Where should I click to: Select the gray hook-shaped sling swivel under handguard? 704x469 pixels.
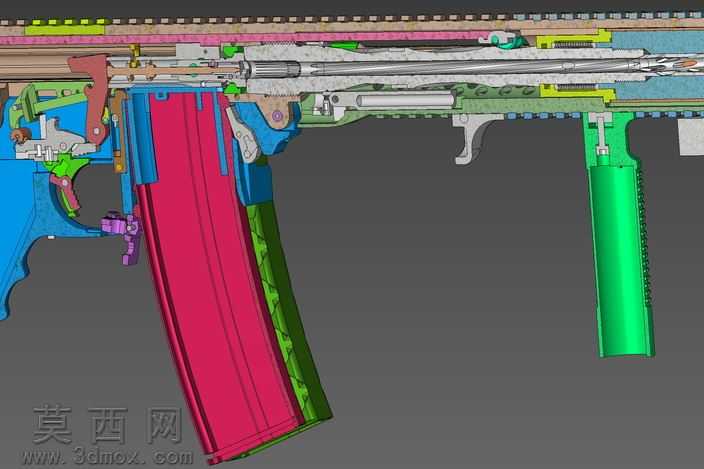point(471,139)
